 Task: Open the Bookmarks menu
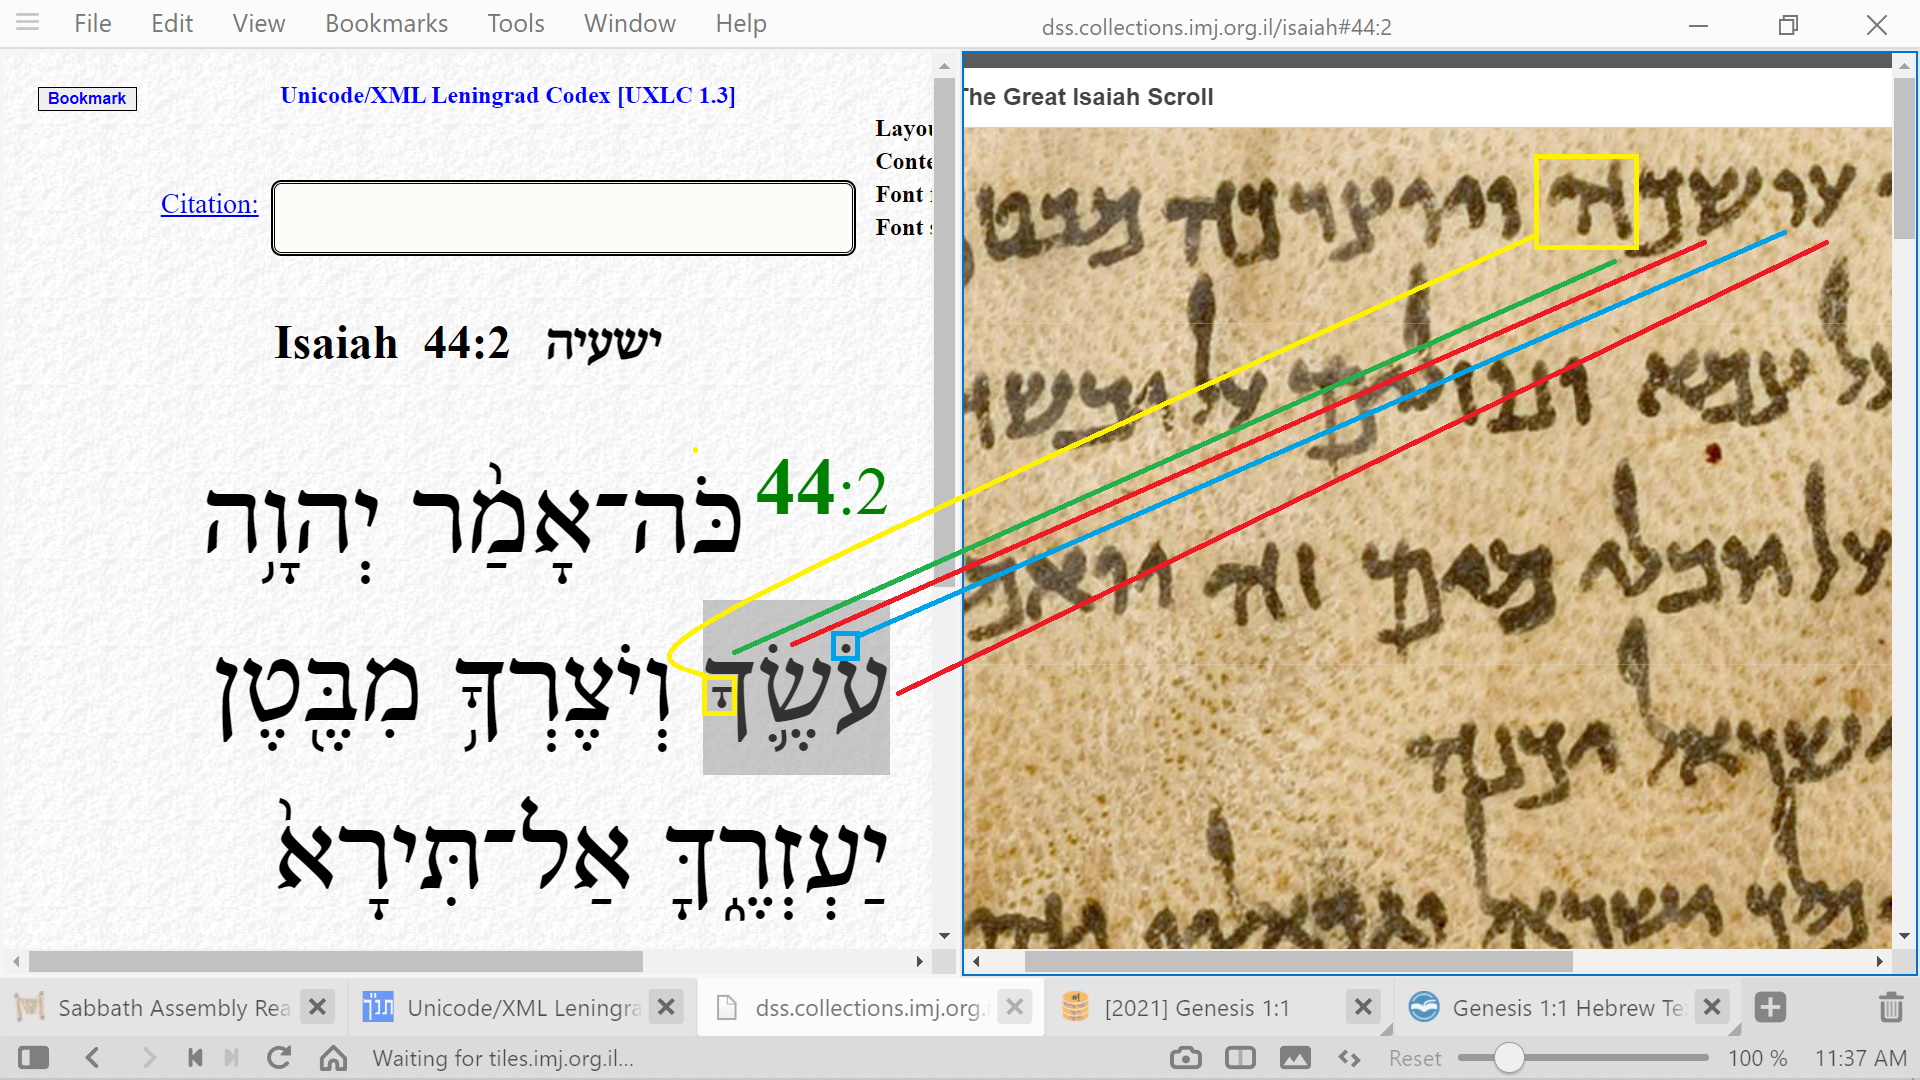pyautogui.click(x=386, y=23)
